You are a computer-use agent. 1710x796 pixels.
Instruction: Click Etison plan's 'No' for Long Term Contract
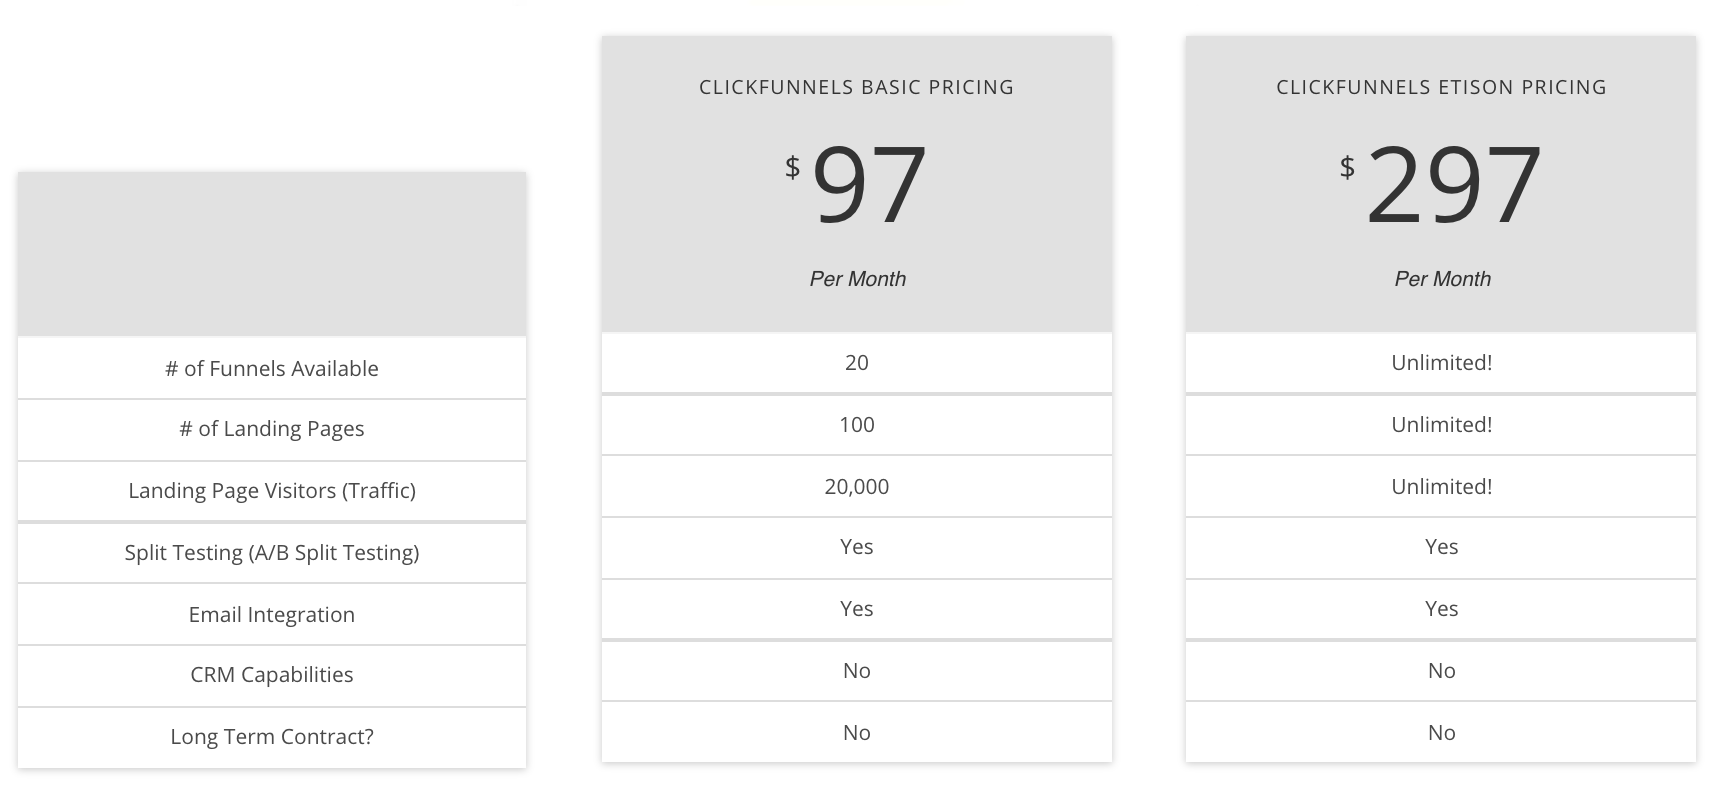pyautogui.click(x=1441, y=732)
